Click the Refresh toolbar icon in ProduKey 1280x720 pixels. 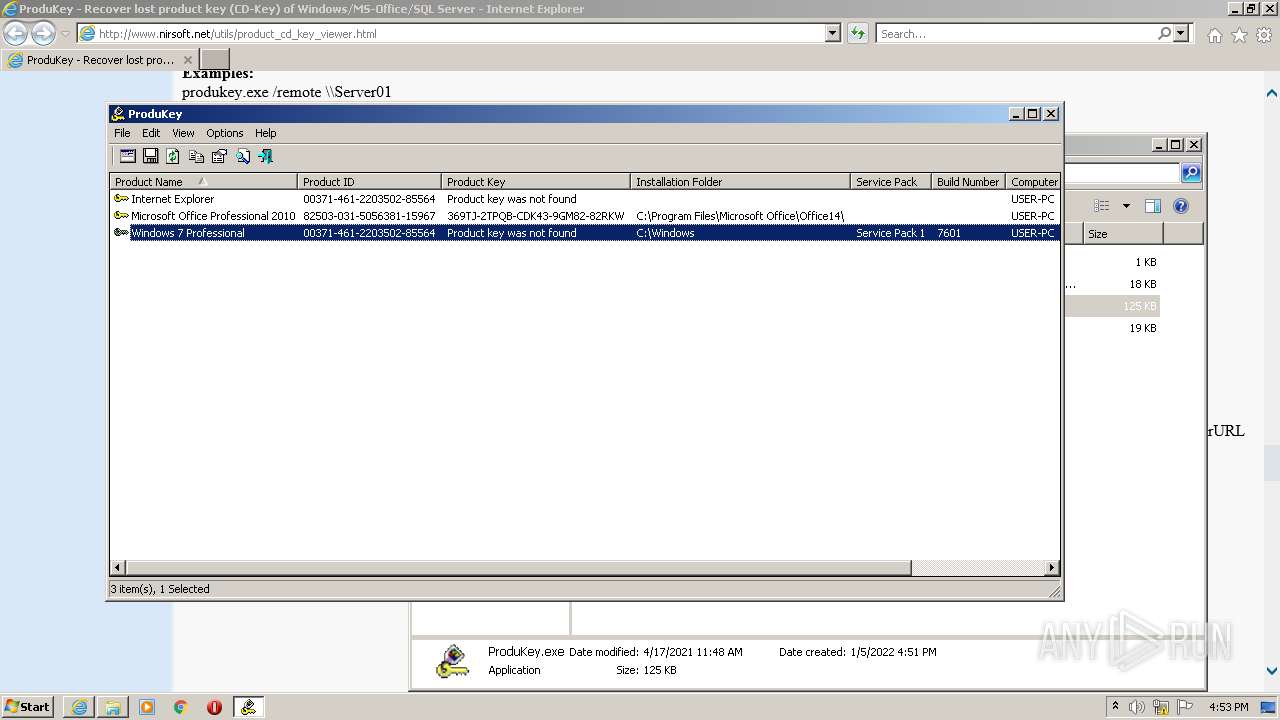pyautogui.click(x=173, y=156)
